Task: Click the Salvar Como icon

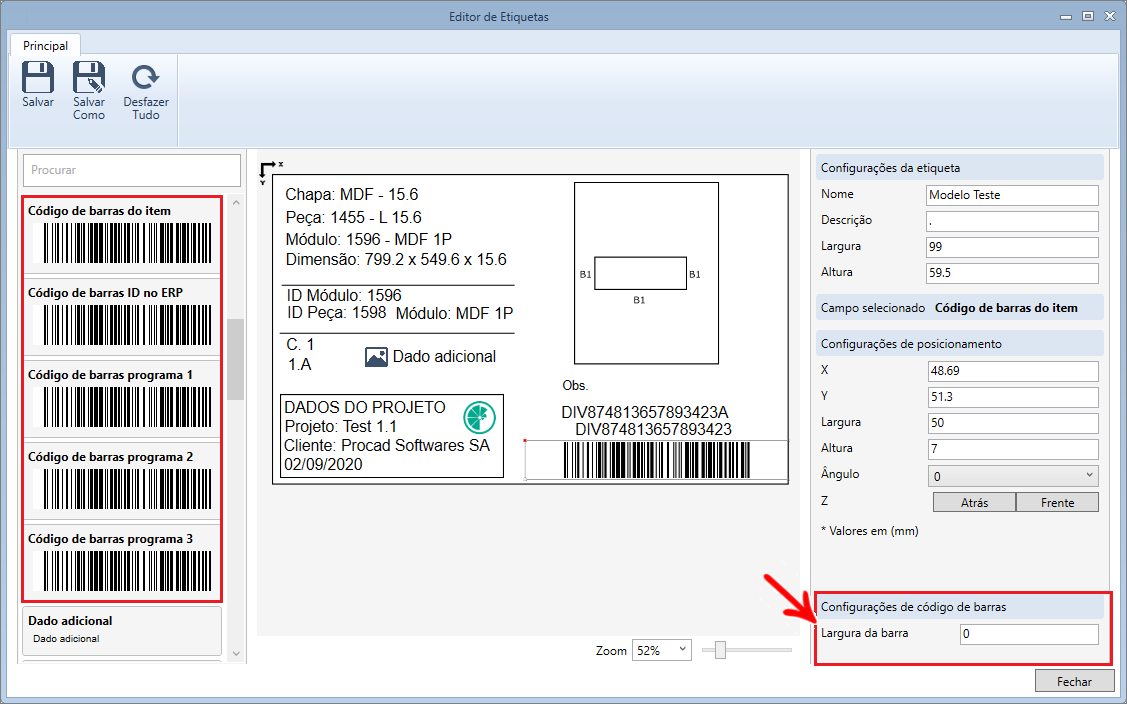Action: (x=88, y=78)
